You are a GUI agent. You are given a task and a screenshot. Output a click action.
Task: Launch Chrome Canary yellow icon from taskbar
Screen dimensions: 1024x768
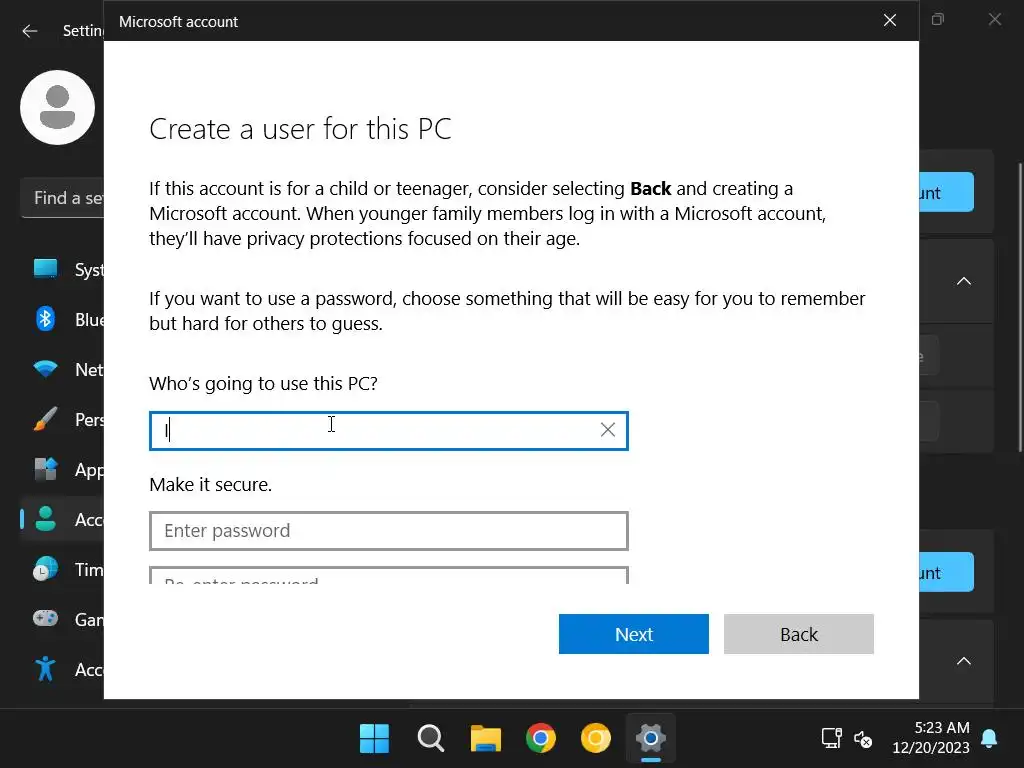596,739
